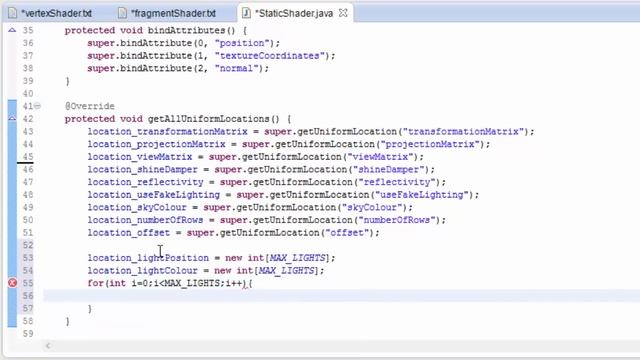Click location_transformationMatrix variable
Screen dimensions: 640x360
(167, 131)
